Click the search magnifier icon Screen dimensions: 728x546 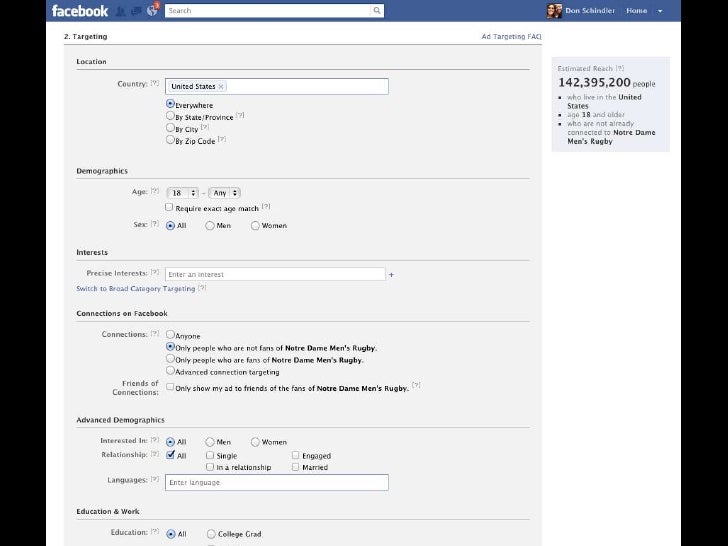tap(377, 11)
